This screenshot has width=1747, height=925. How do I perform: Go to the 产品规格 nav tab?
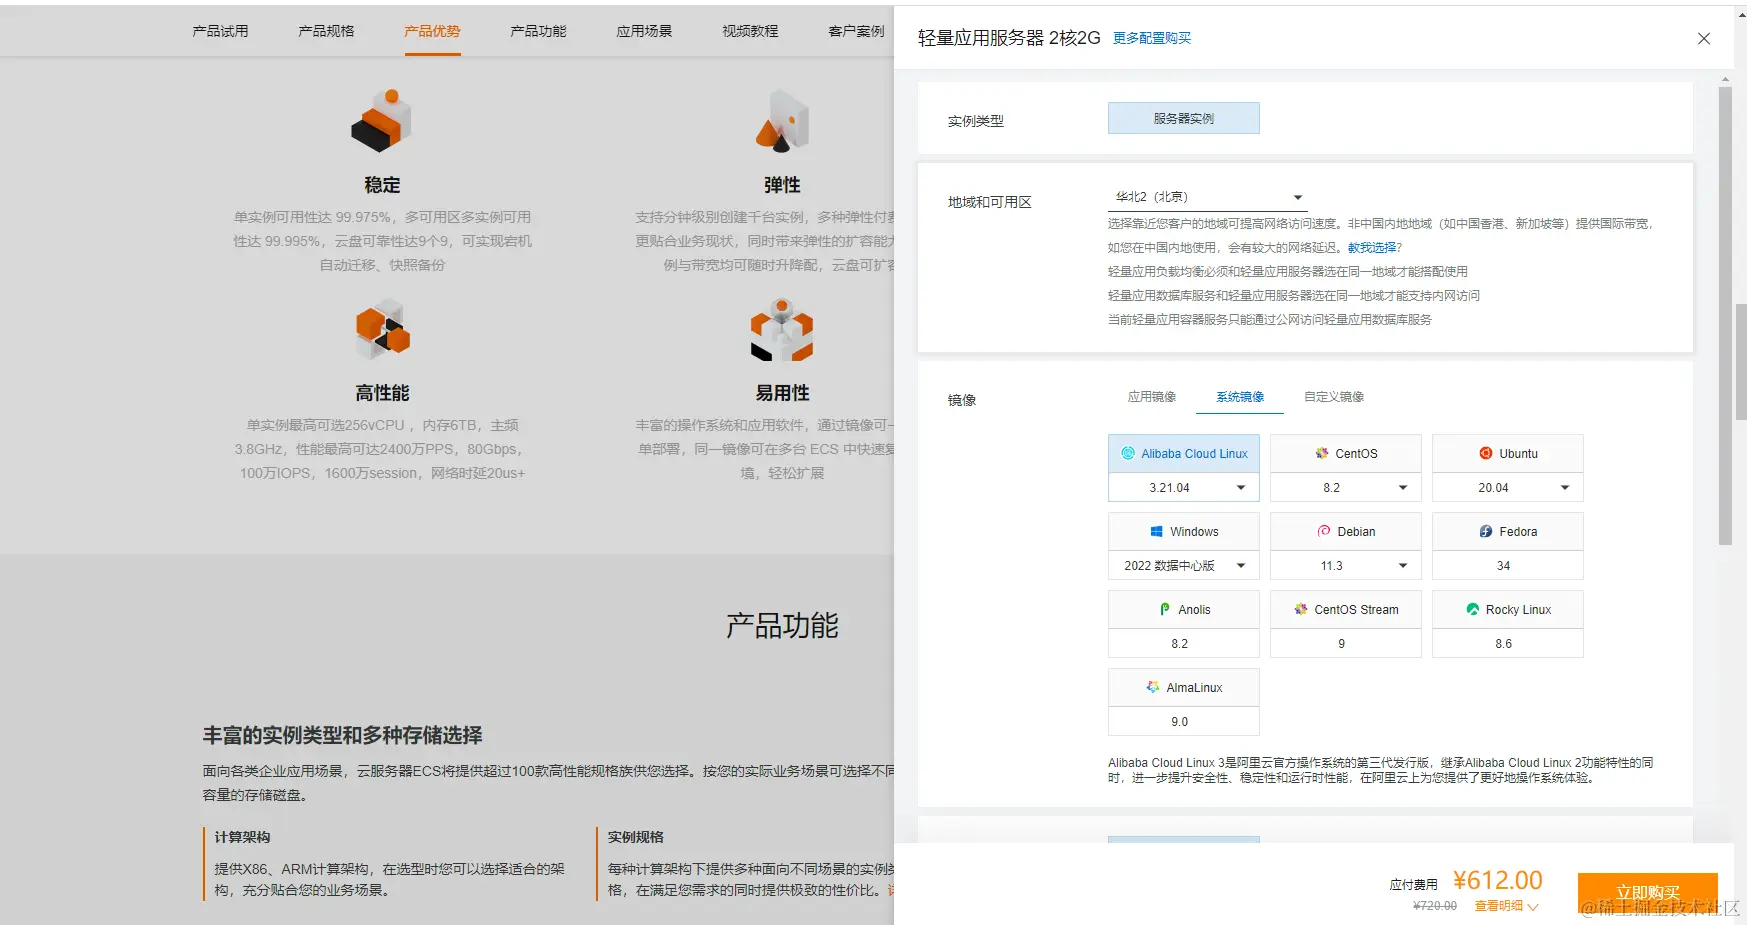click(326, 31)
